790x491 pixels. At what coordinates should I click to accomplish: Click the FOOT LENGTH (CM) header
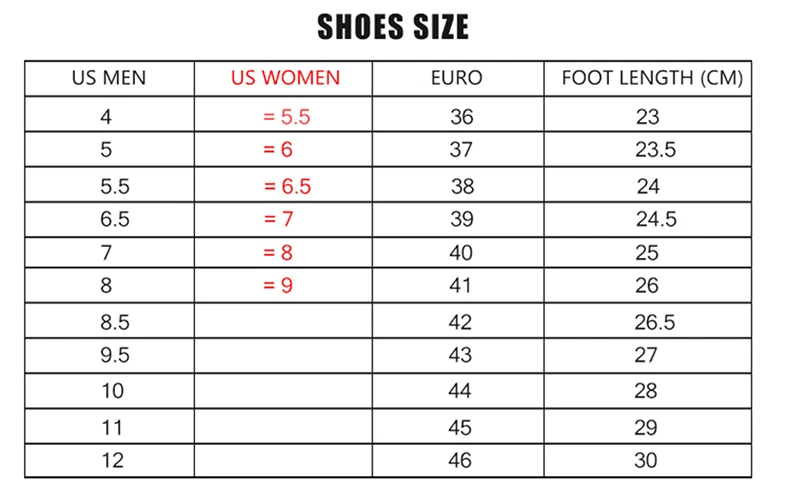point(648,78)
